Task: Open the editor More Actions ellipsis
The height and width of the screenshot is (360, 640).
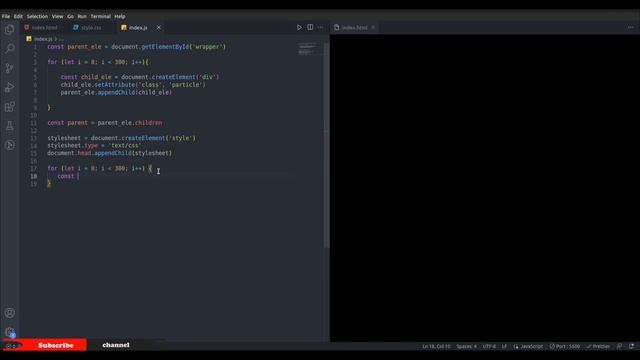Action: pyautogui.click(x=321, y=27)
